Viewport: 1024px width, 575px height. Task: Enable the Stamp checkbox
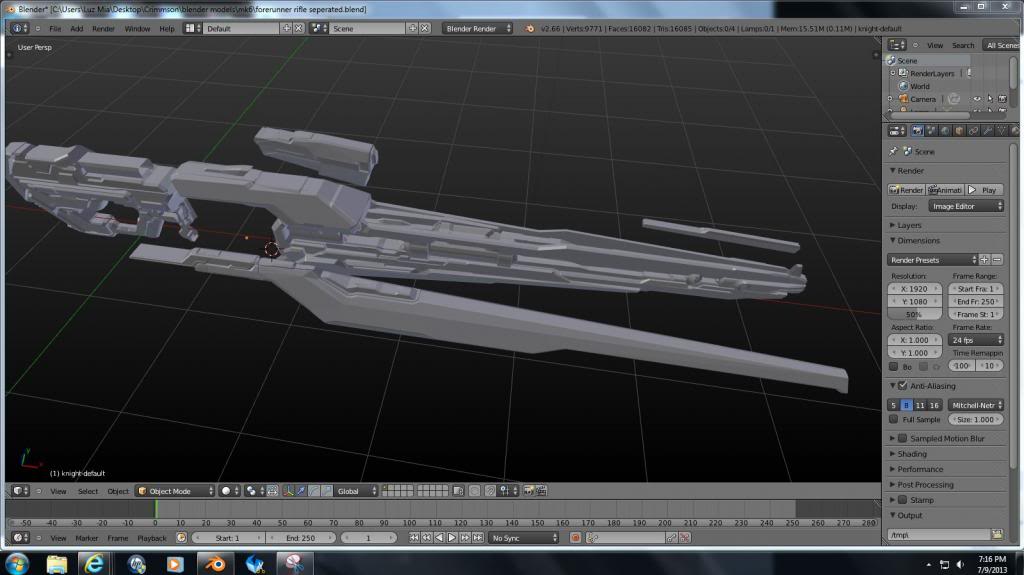pyautogui.click(x=903, y=500)
